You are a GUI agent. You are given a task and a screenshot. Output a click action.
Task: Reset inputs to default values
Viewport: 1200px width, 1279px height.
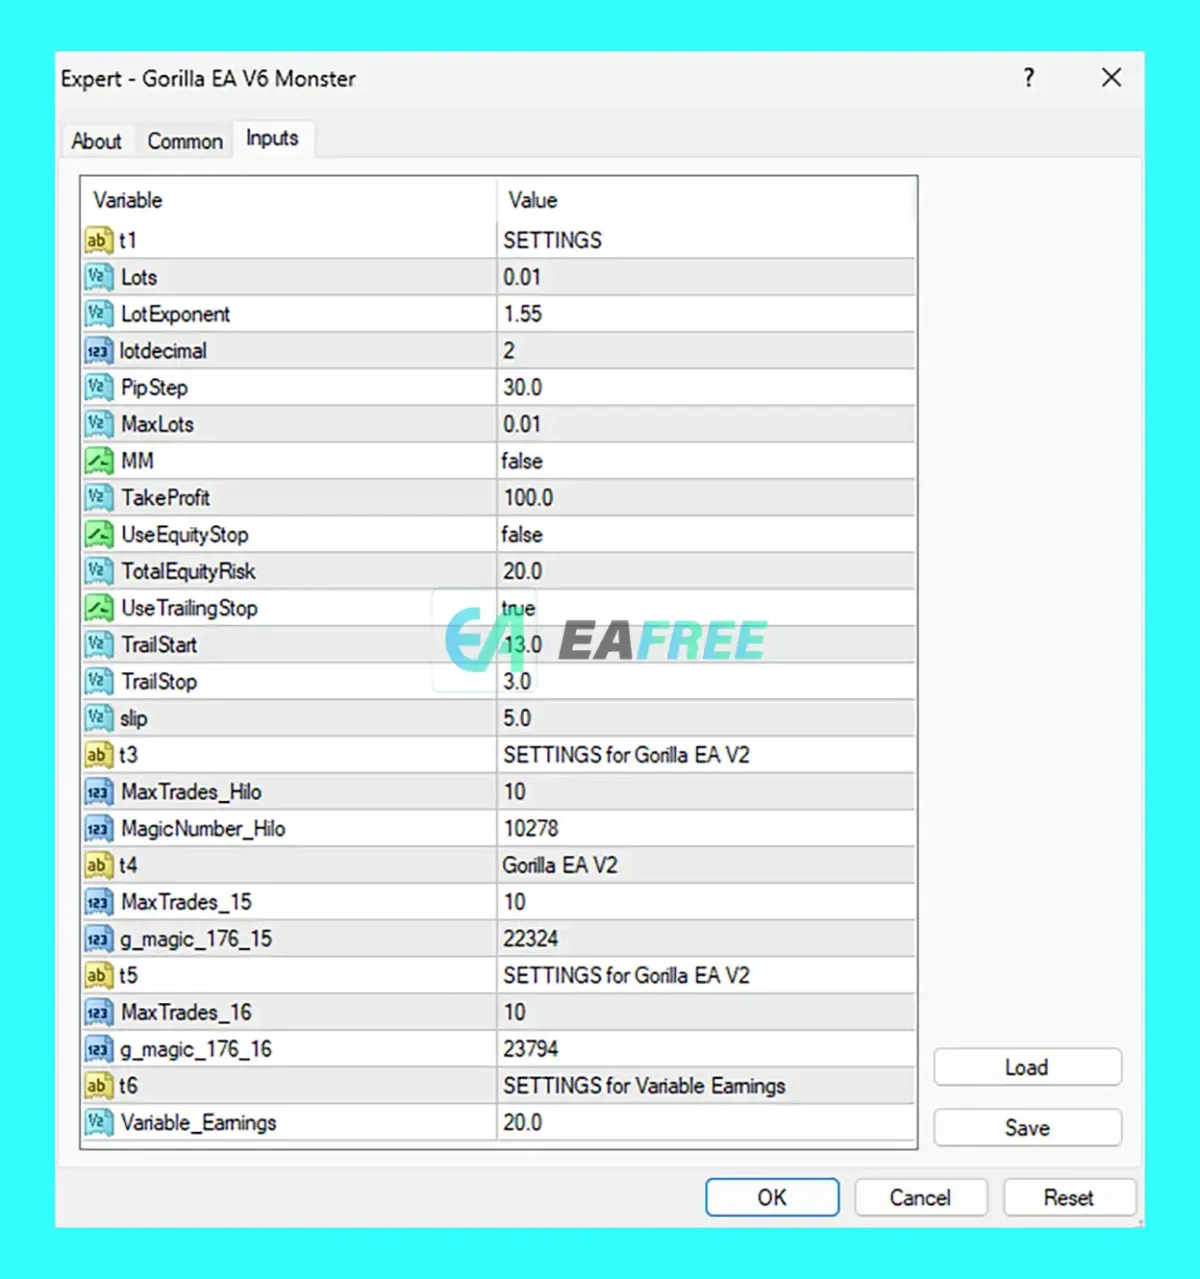tap(1069, 1197)
